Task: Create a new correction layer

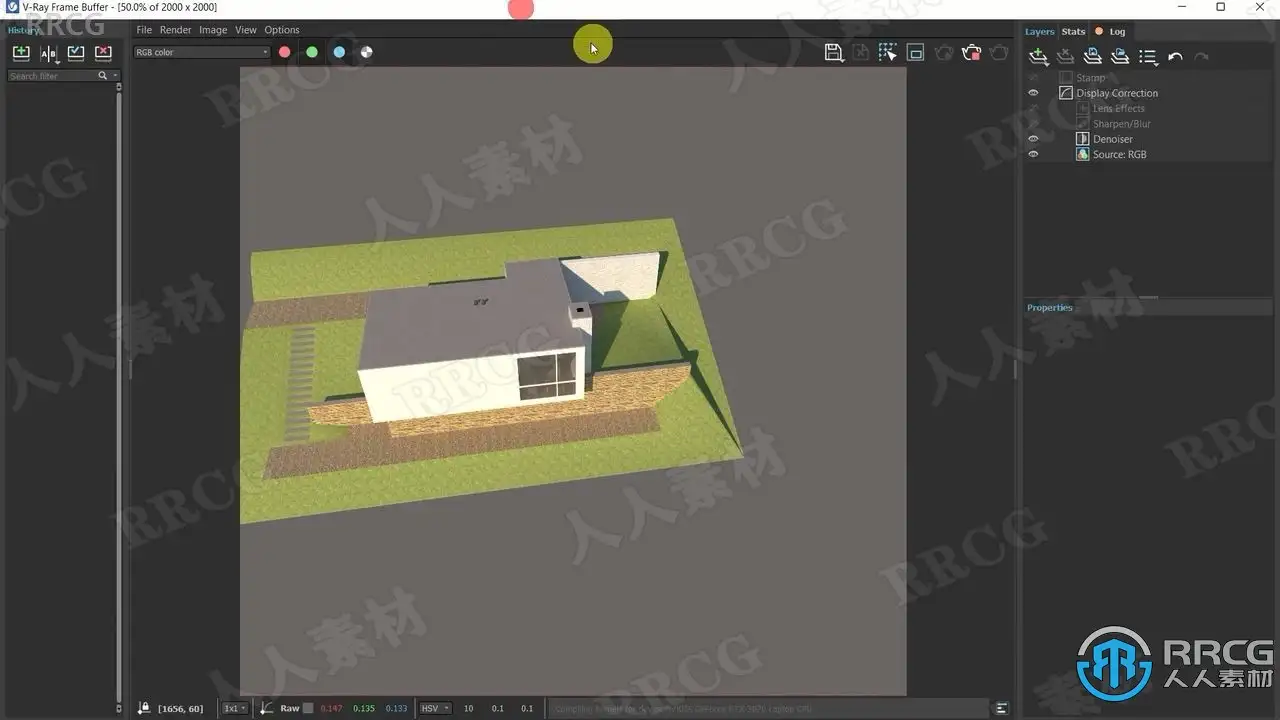Action: (1039, 57)
